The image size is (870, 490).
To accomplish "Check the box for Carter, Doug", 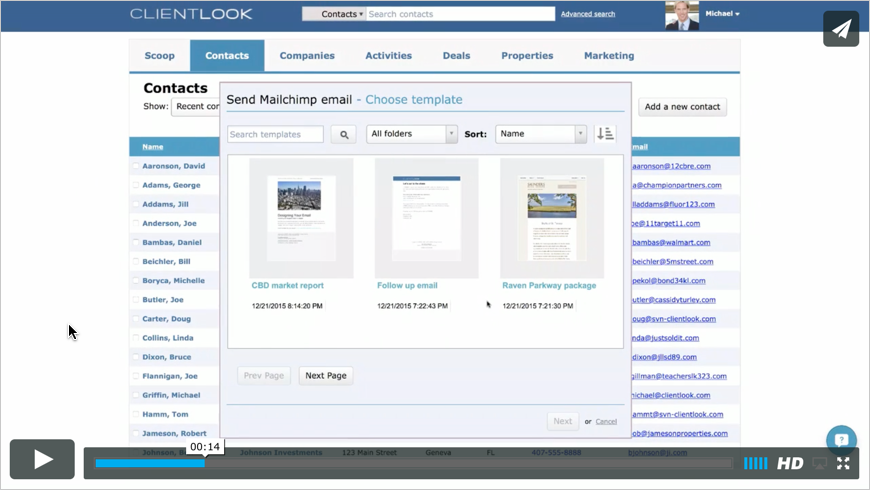I will click(135, 319).
